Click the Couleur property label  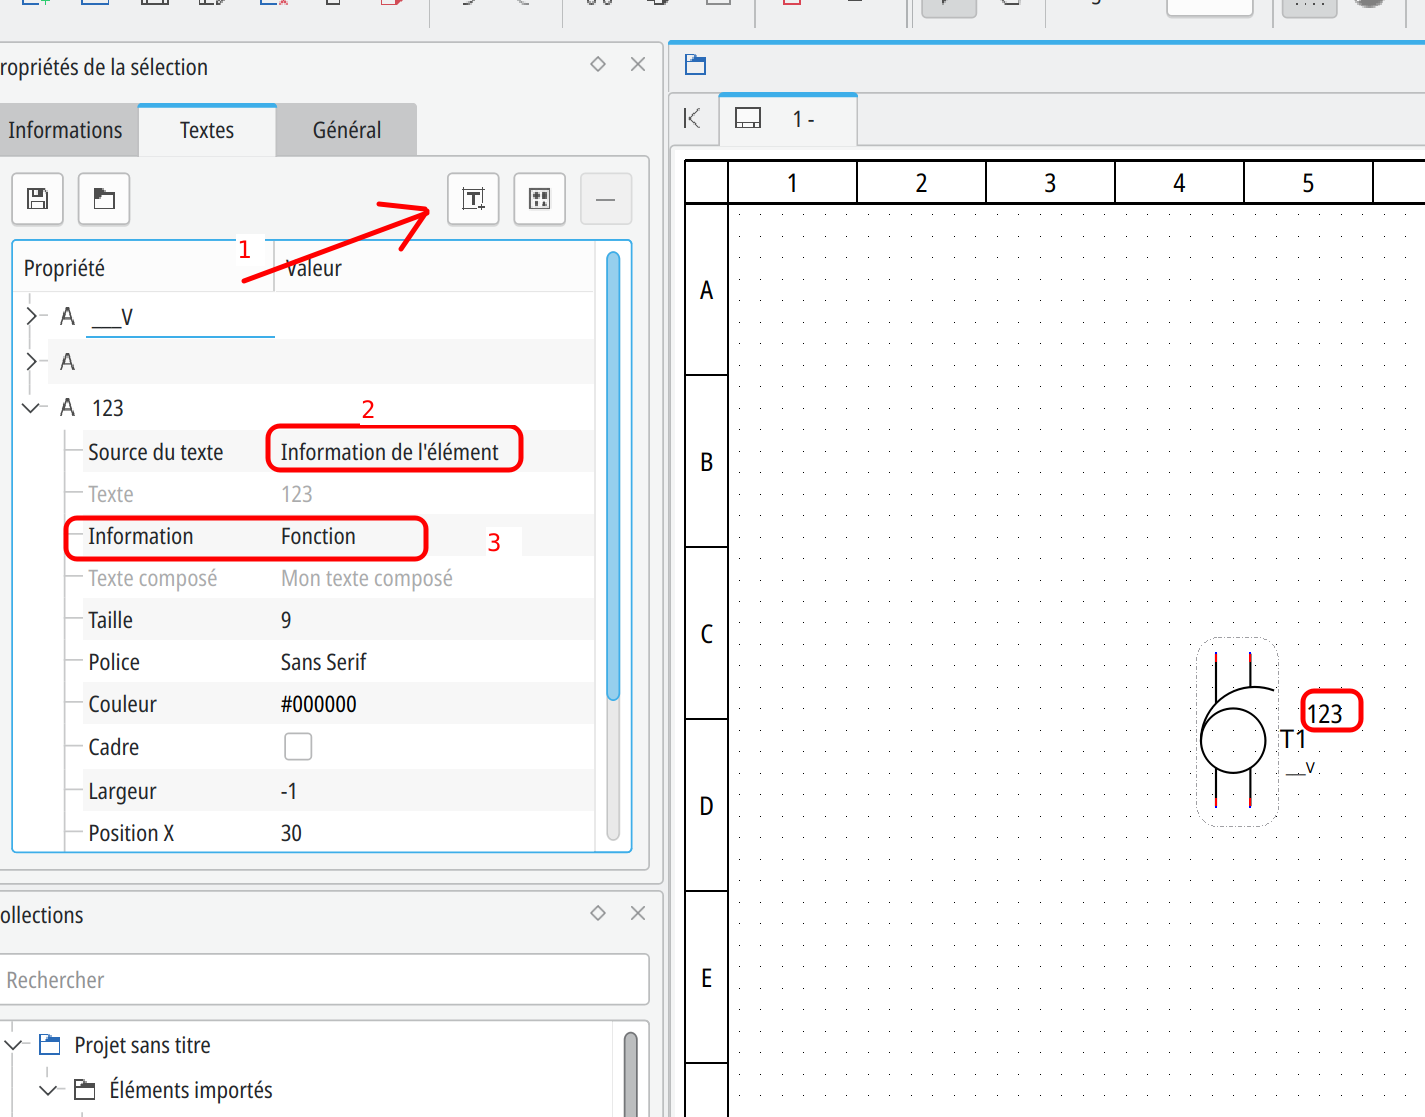coord(122,704)
